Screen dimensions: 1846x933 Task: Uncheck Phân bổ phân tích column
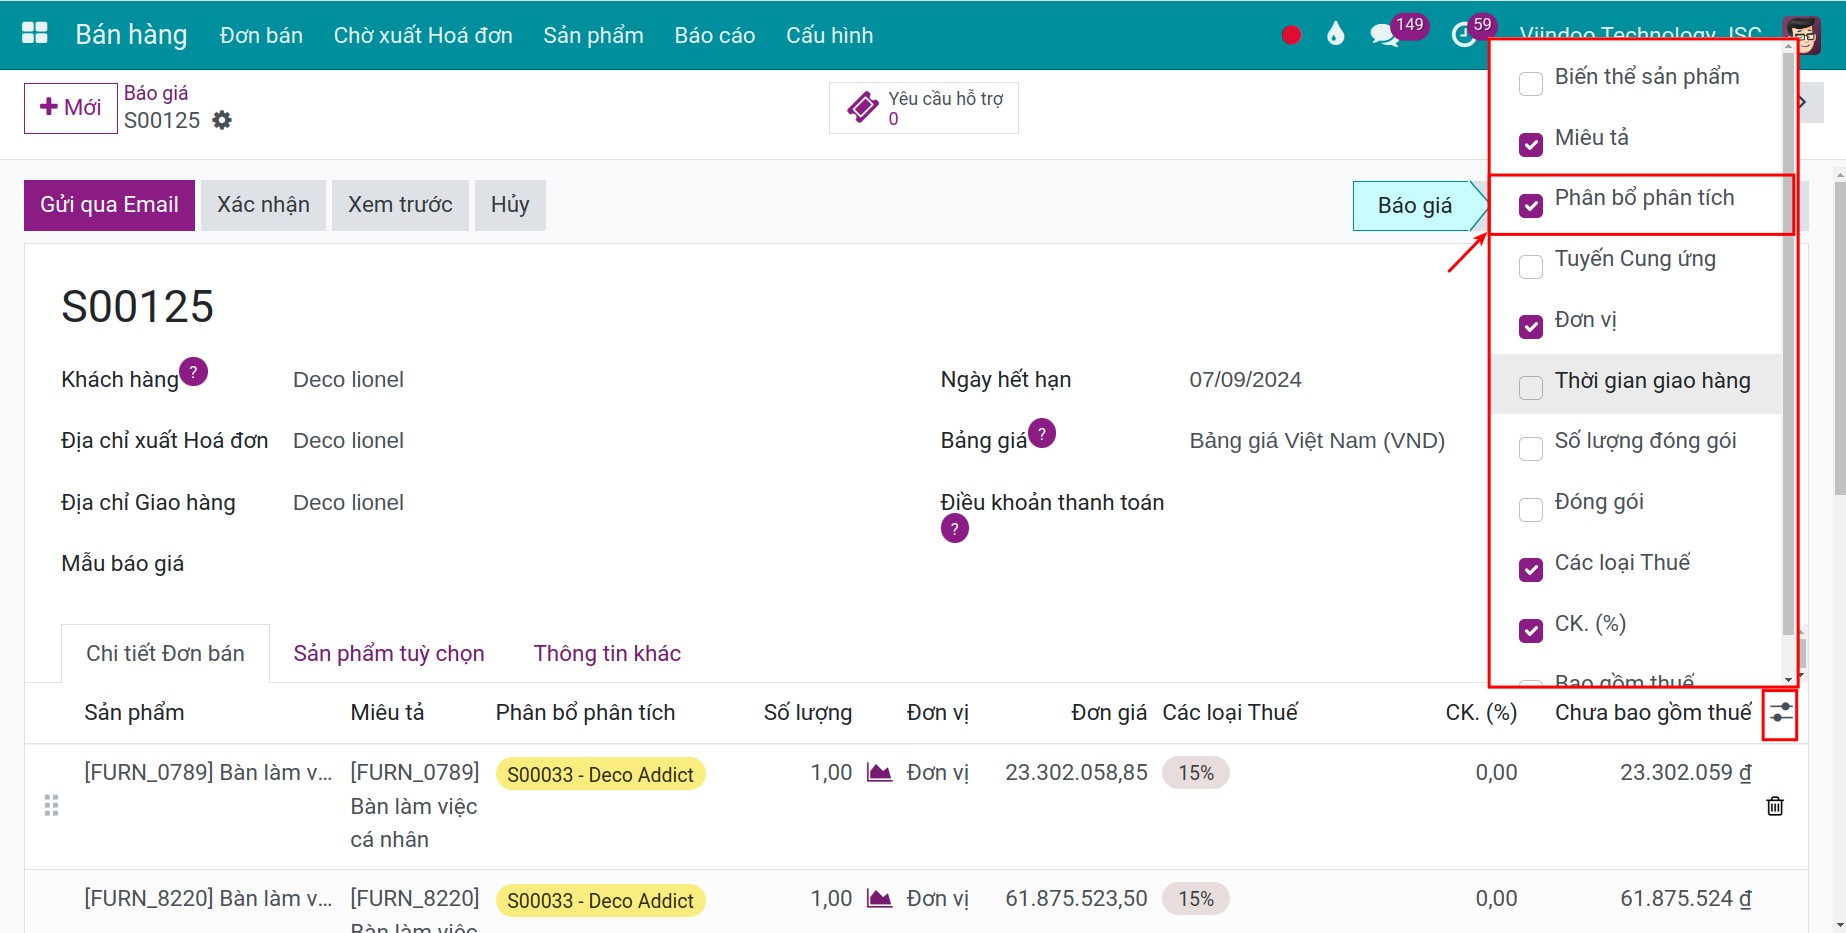(1531, 205)
